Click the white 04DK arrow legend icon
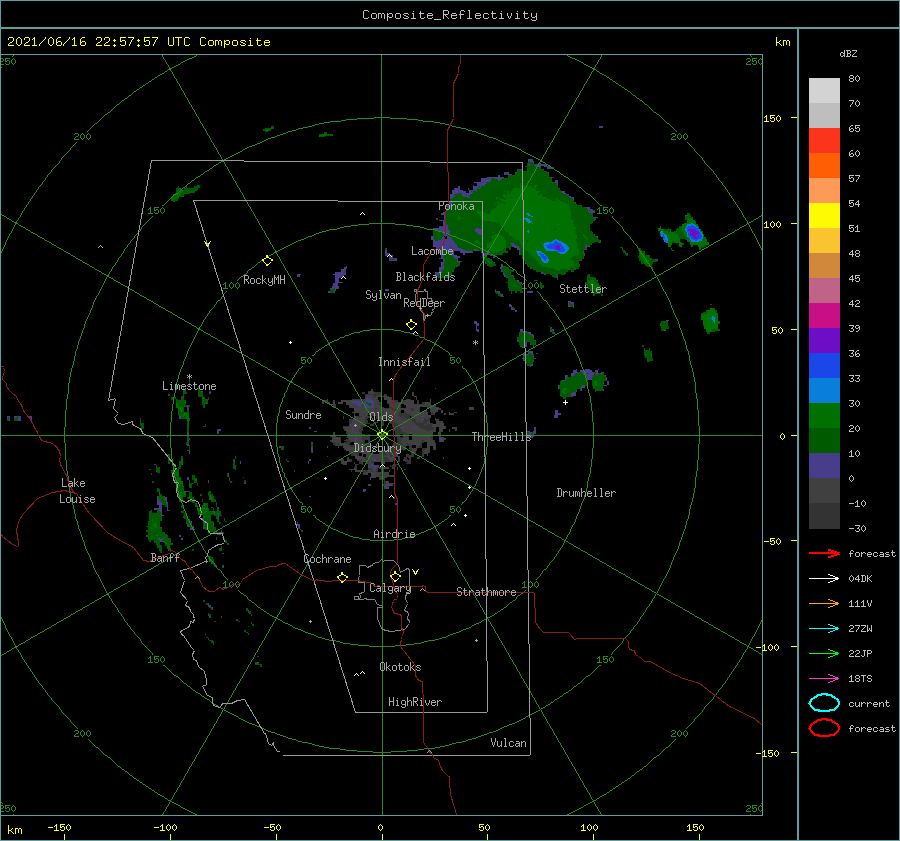The height and width of the screenshot is (841, 900). (x=824, y=579)
